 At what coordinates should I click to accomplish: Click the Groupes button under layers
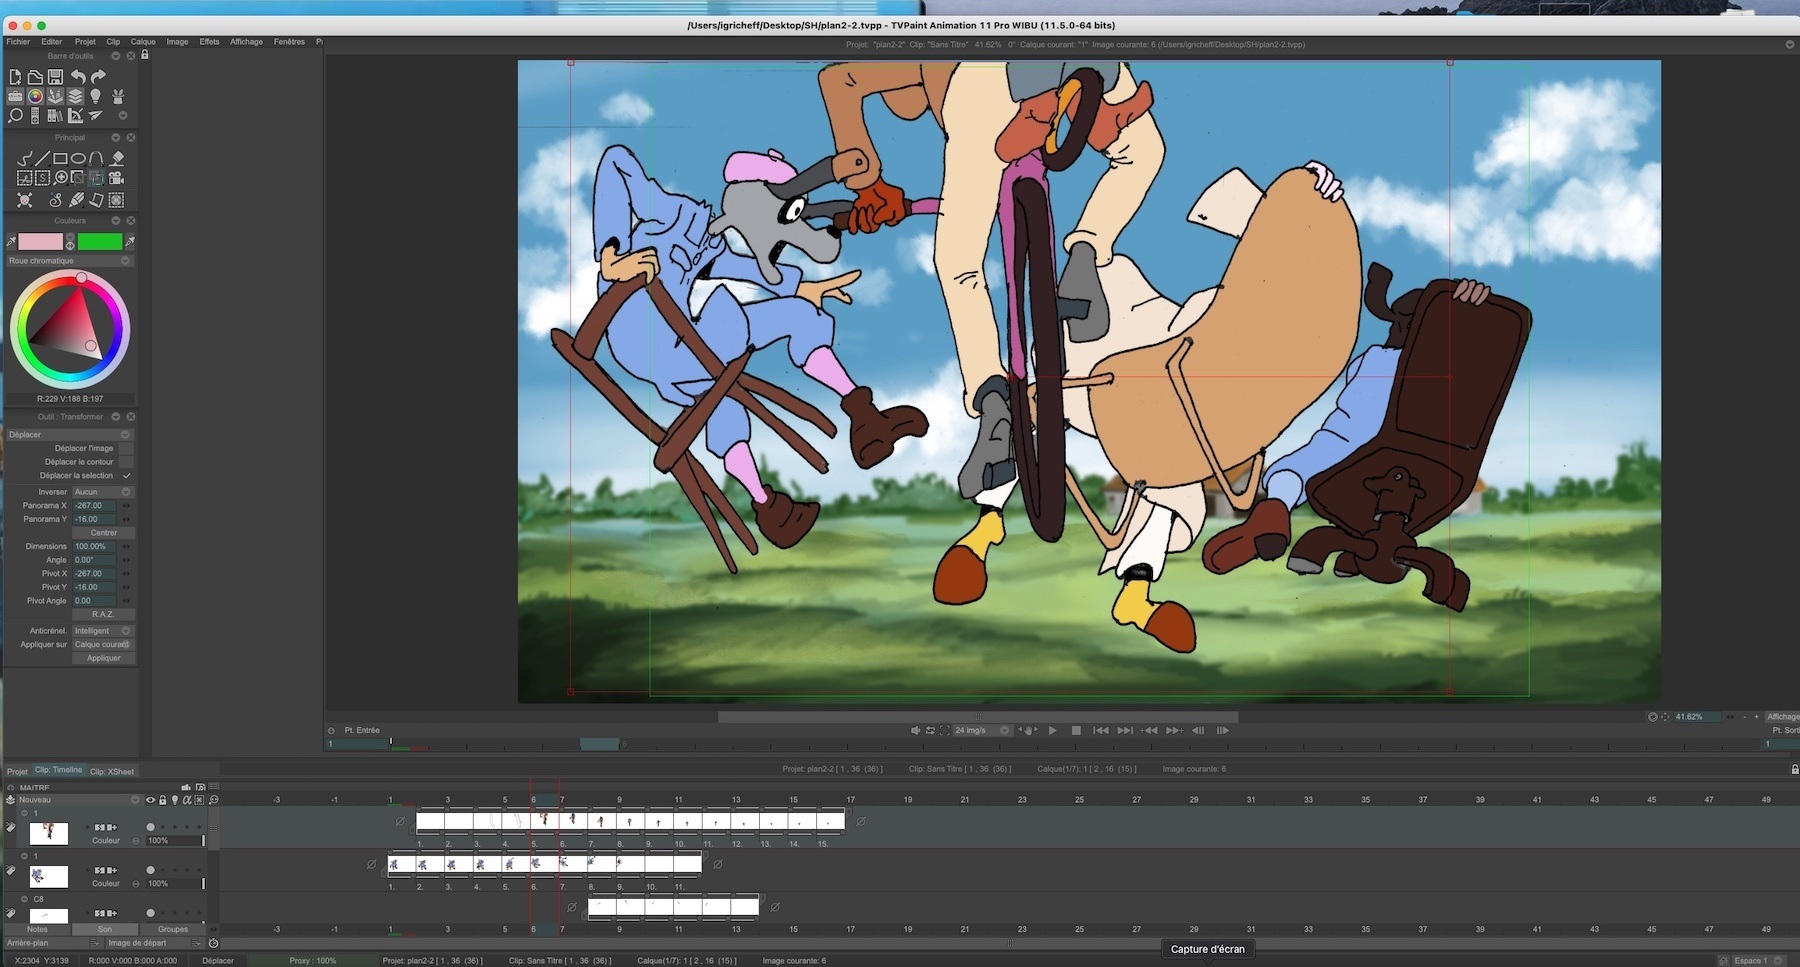coord(173,930)
